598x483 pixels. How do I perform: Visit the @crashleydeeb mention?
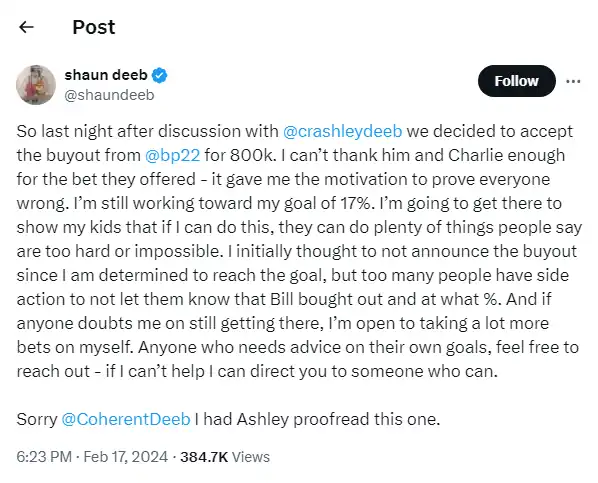coord(342,131)
